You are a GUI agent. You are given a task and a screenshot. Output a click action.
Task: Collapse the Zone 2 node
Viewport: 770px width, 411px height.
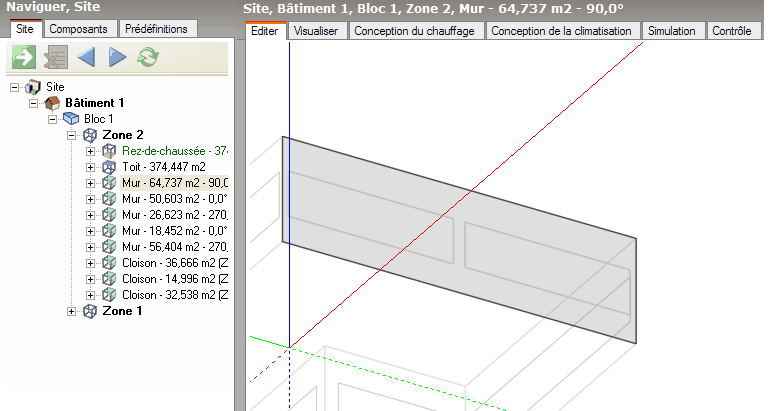(x=71, y=135)
